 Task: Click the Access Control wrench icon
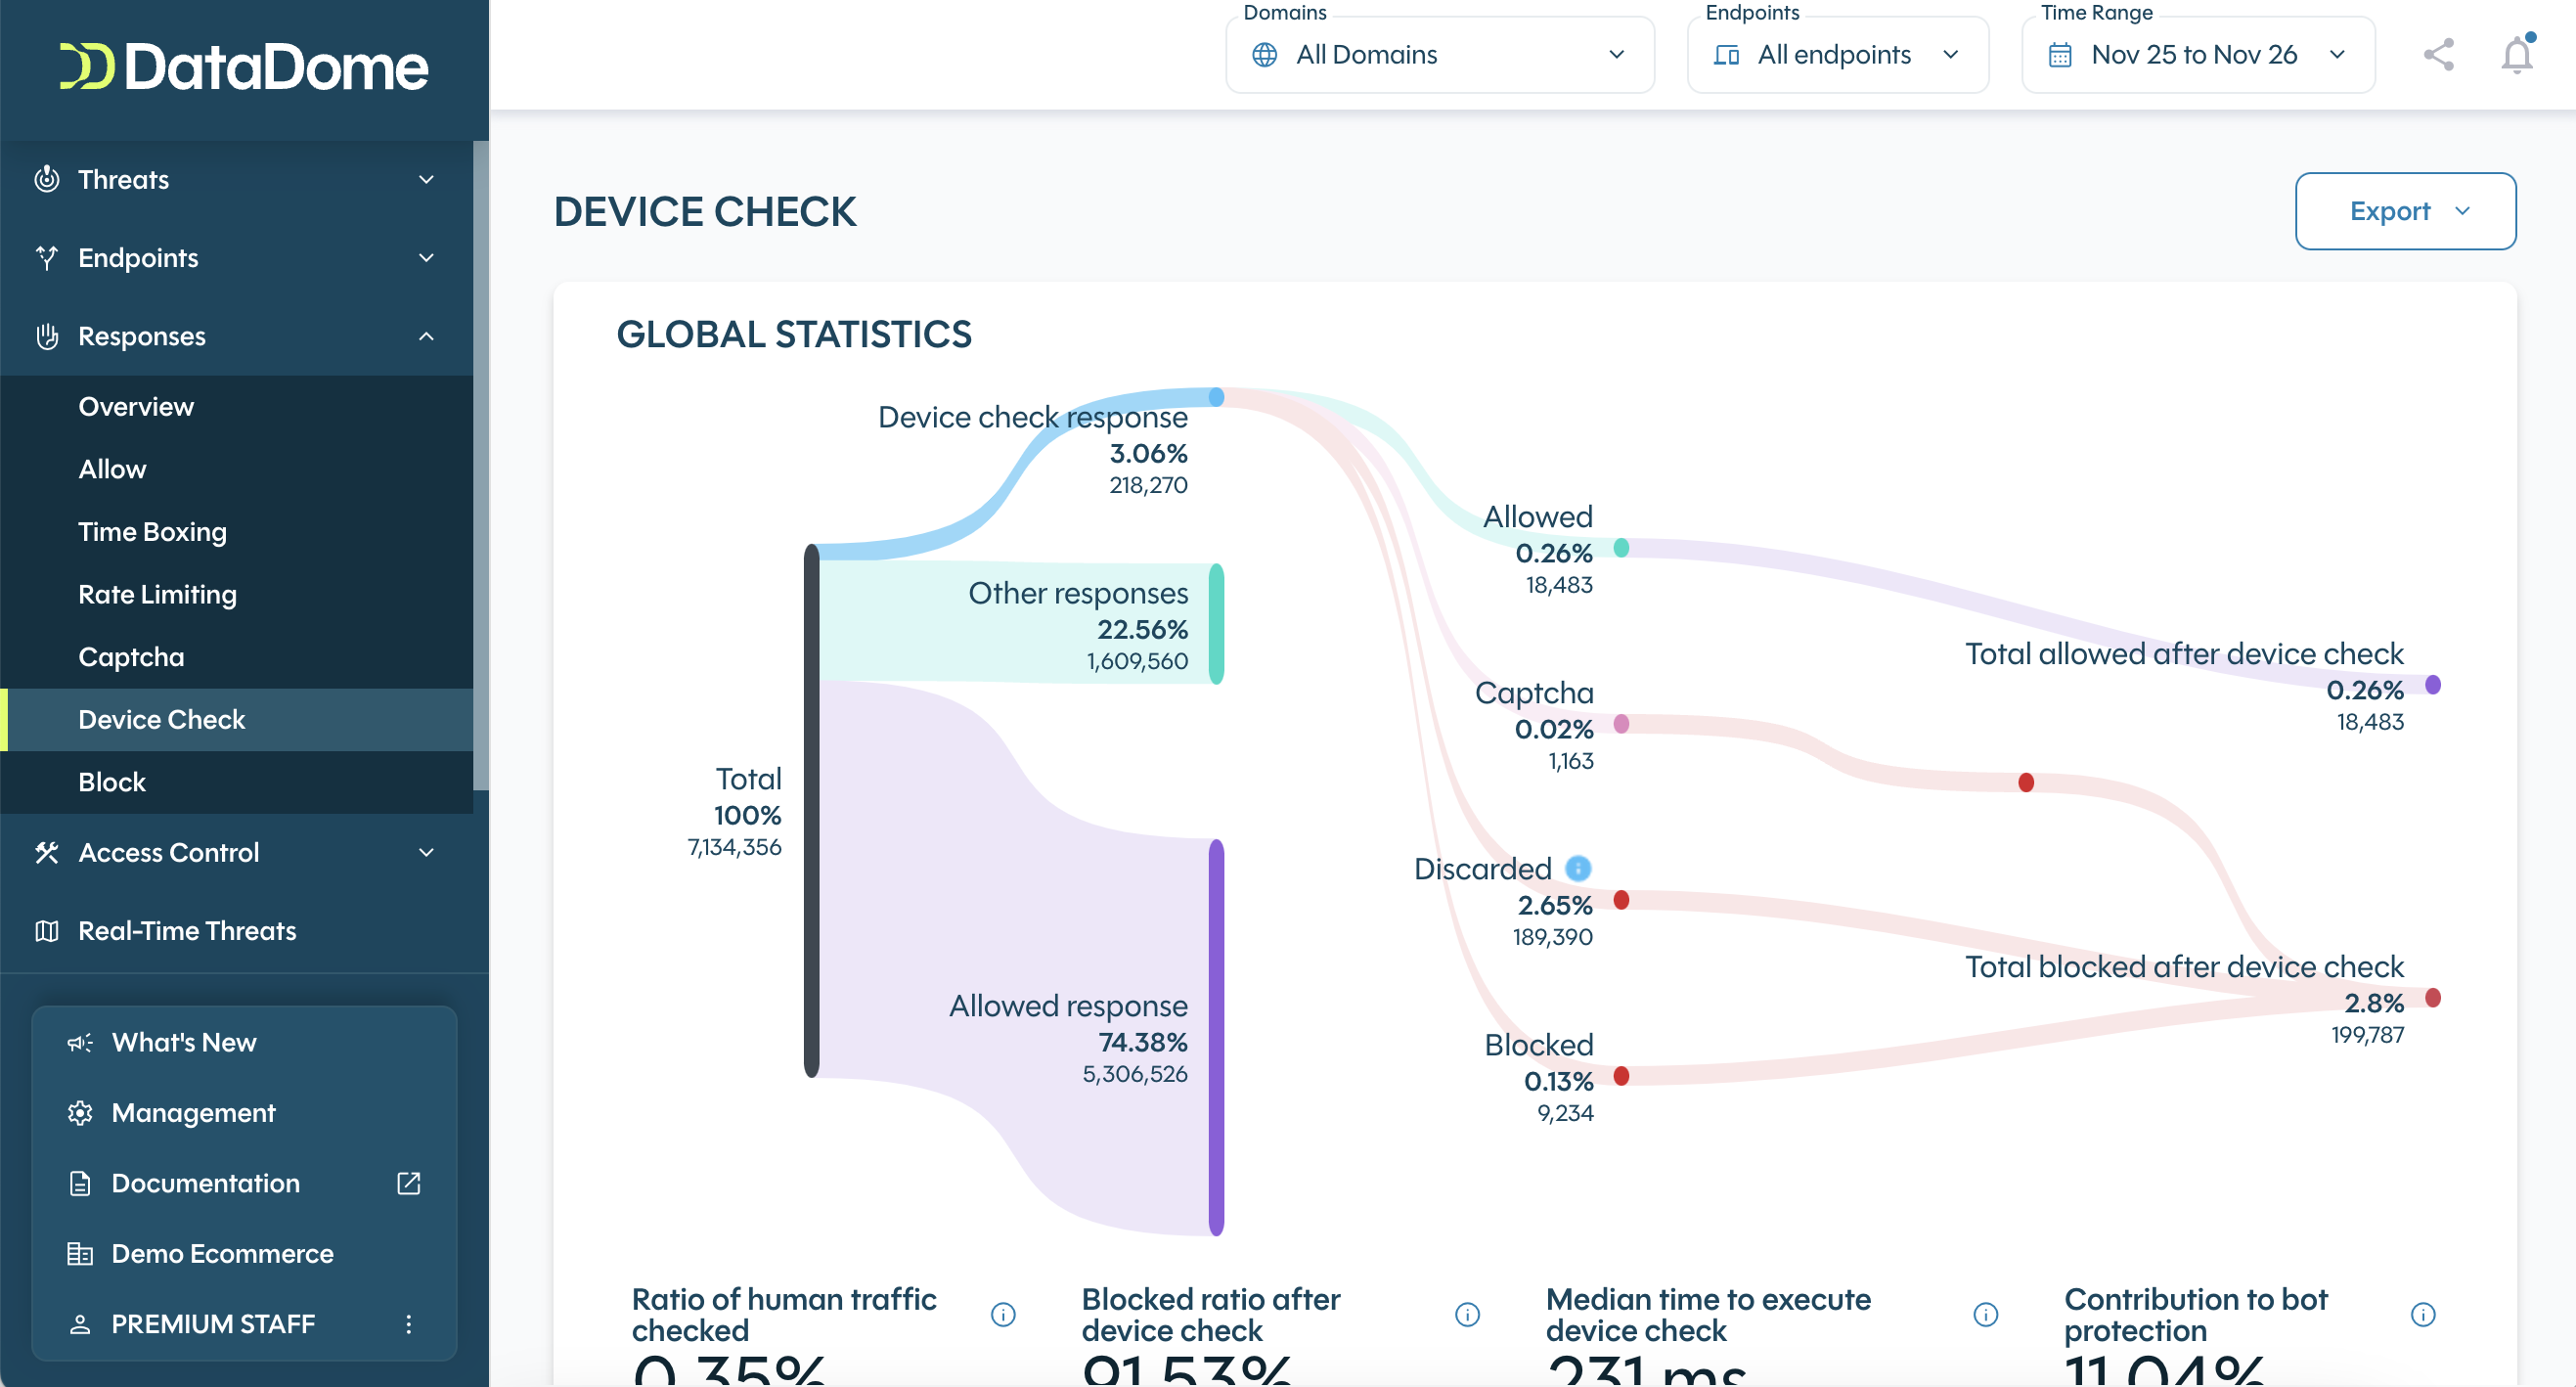click(x=48, y=853)
